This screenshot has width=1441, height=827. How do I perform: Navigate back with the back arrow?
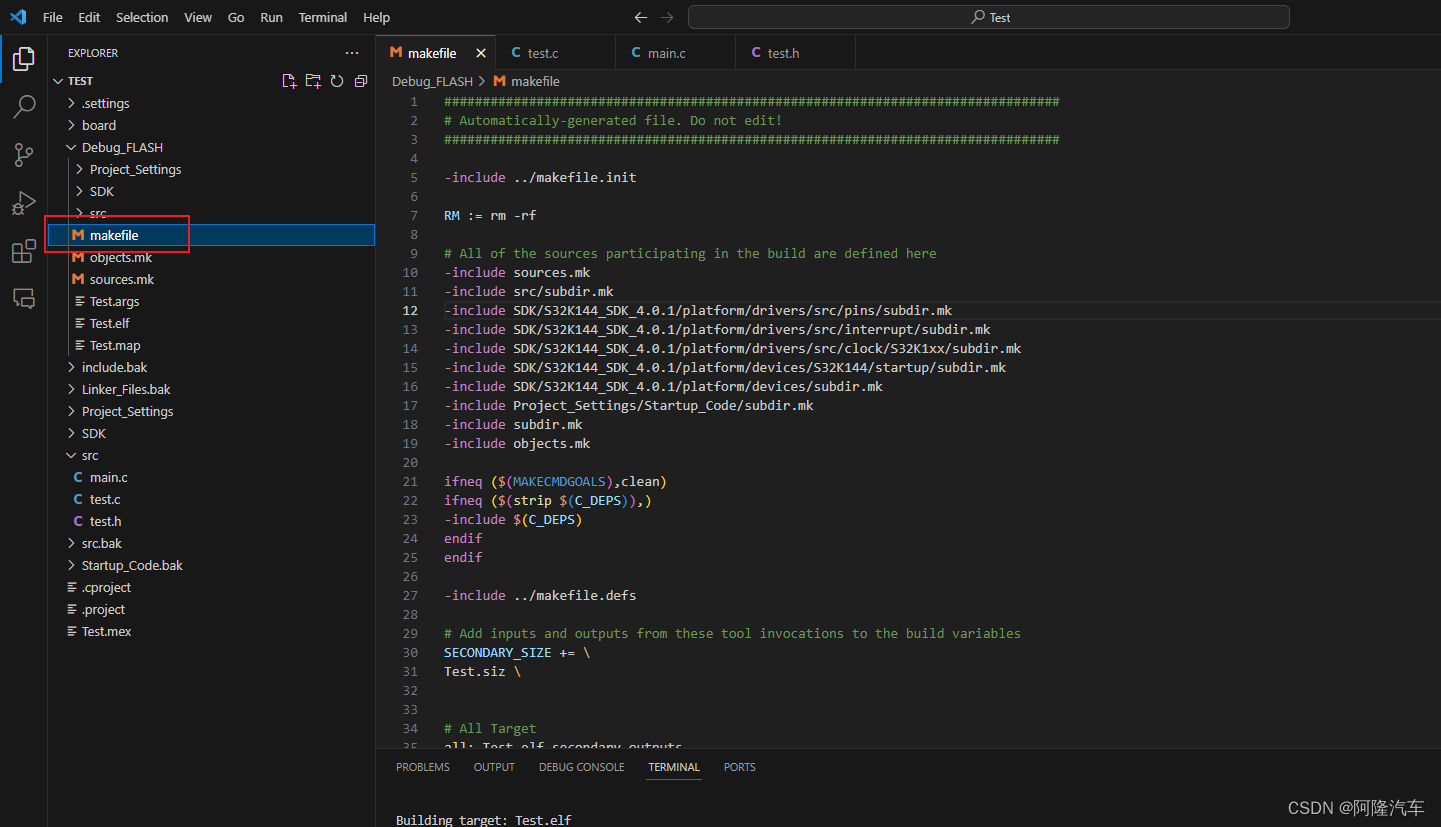[x=640, y=17]
